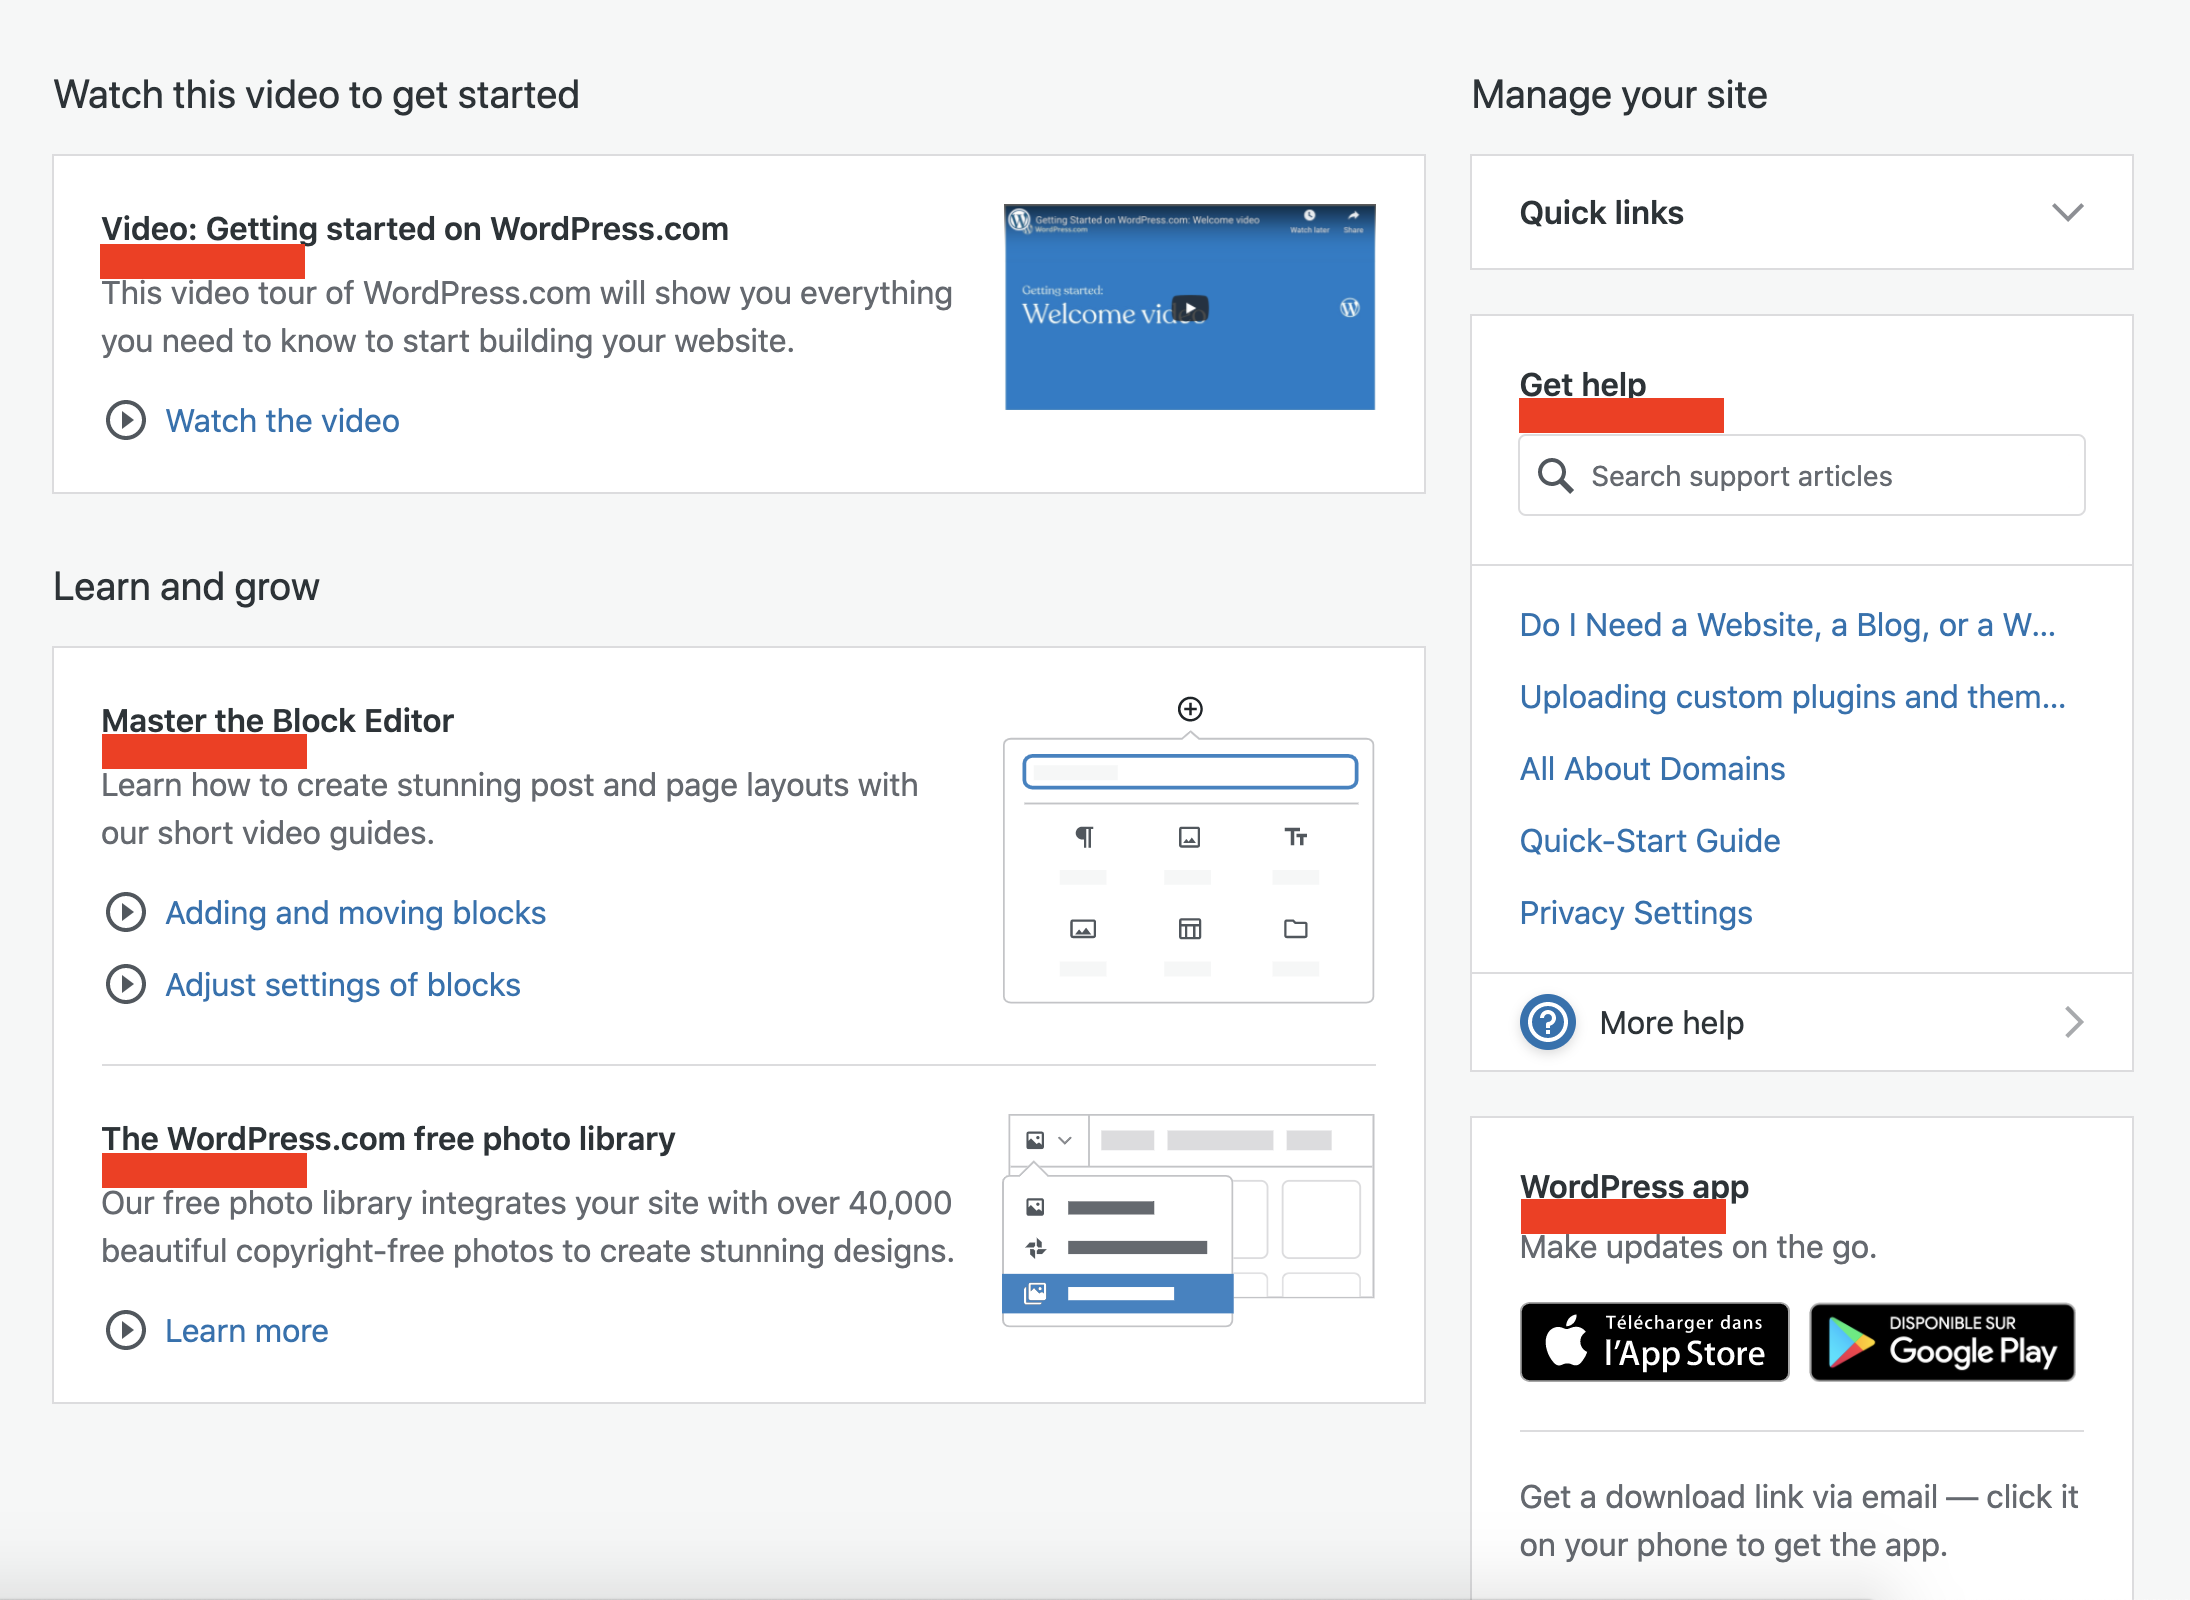This screenshot has height=1600, width=2190.
Task: Click the blue question mark help icon
Action: click(x=1548, y=1022)
